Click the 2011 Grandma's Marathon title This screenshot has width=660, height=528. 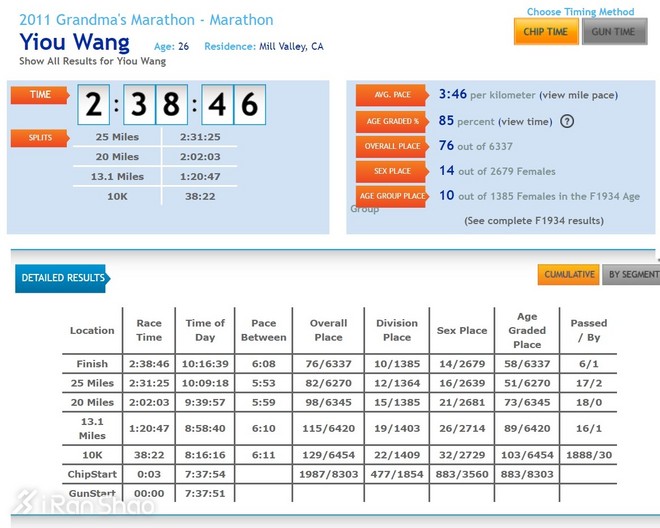pos(146,20)
